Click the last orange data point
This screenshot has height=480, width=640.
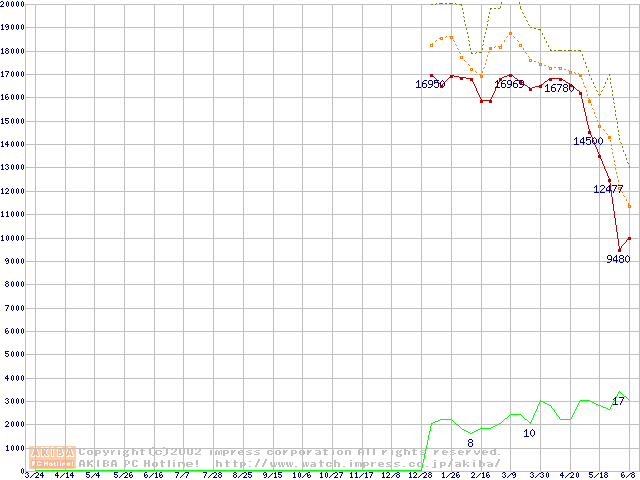pos(629,207)
